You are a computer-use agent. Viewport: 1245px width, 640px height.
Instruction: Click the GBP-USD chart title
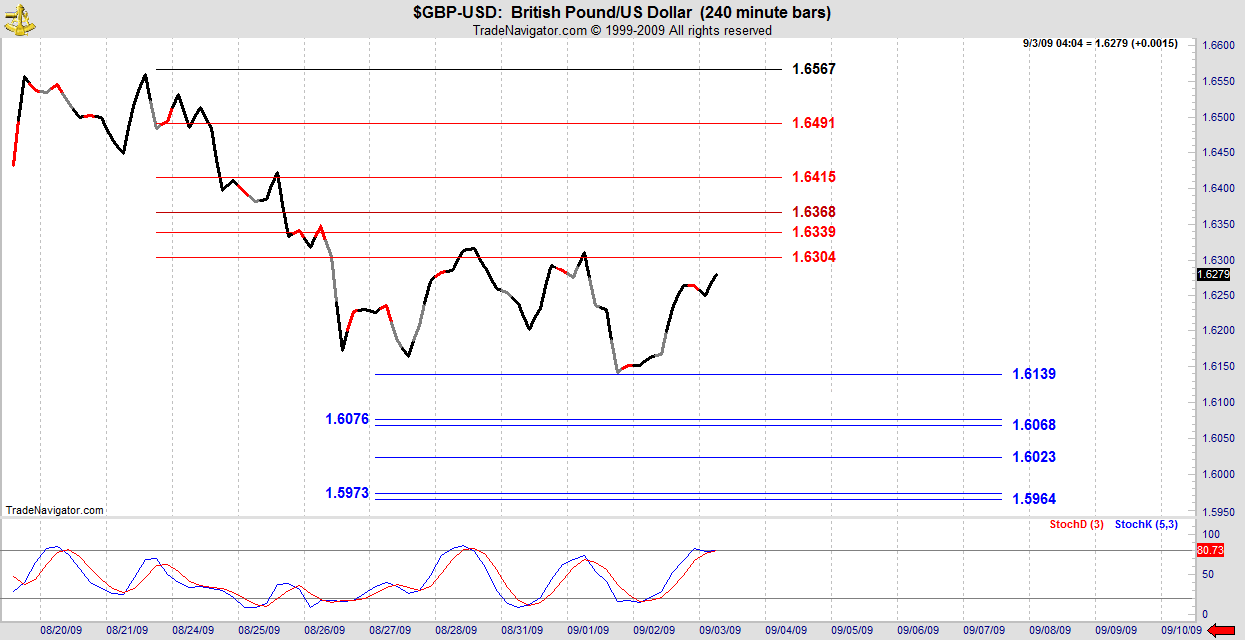click(621, 13)
